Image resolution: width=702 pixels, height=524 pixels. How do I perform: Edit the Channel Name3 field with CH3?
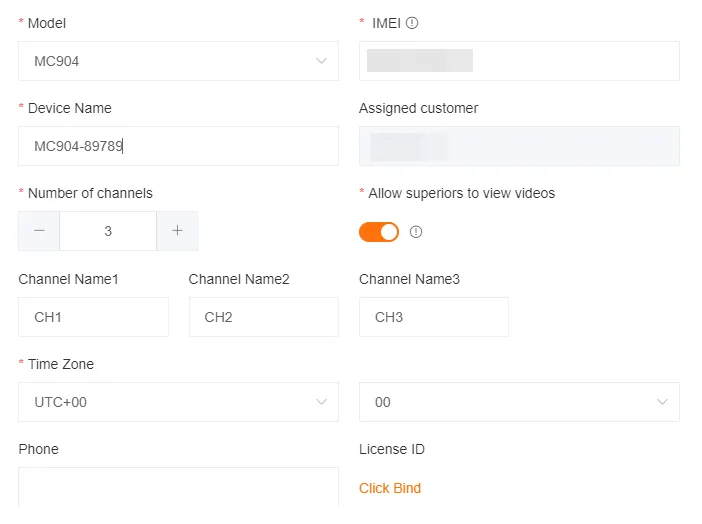433,317
